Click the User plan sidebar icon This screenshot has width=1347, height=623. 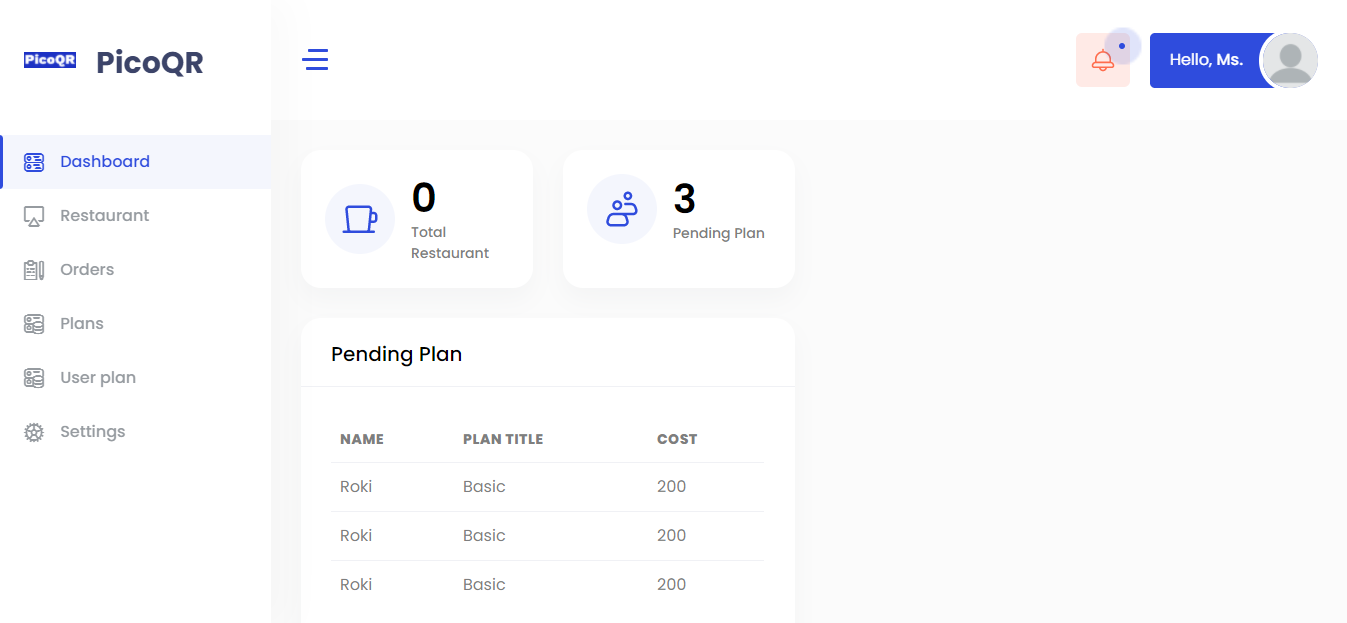(34, 378)
